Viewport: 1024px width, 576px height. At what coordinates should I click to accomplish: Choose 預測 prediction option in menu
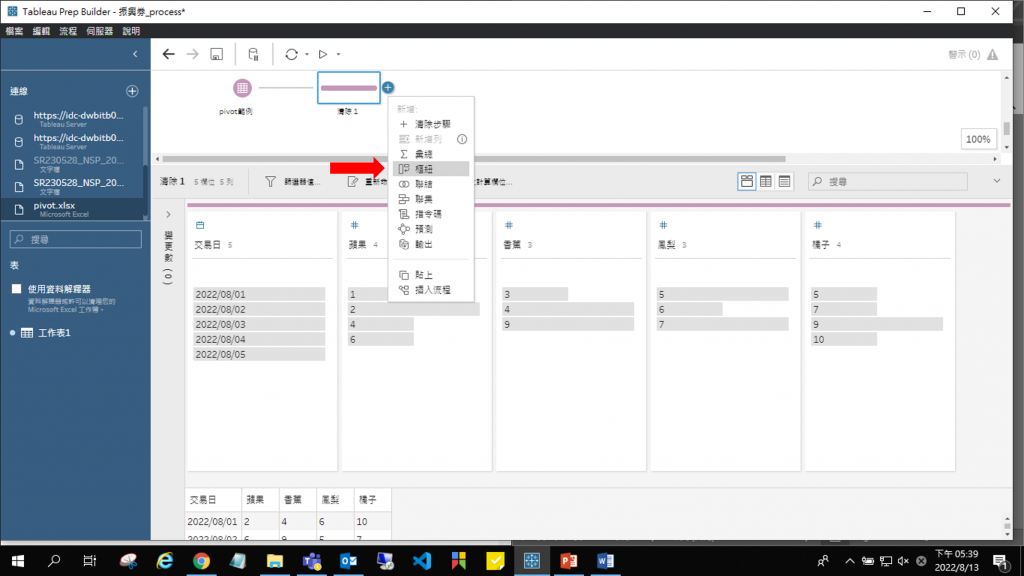coord(430,229)
